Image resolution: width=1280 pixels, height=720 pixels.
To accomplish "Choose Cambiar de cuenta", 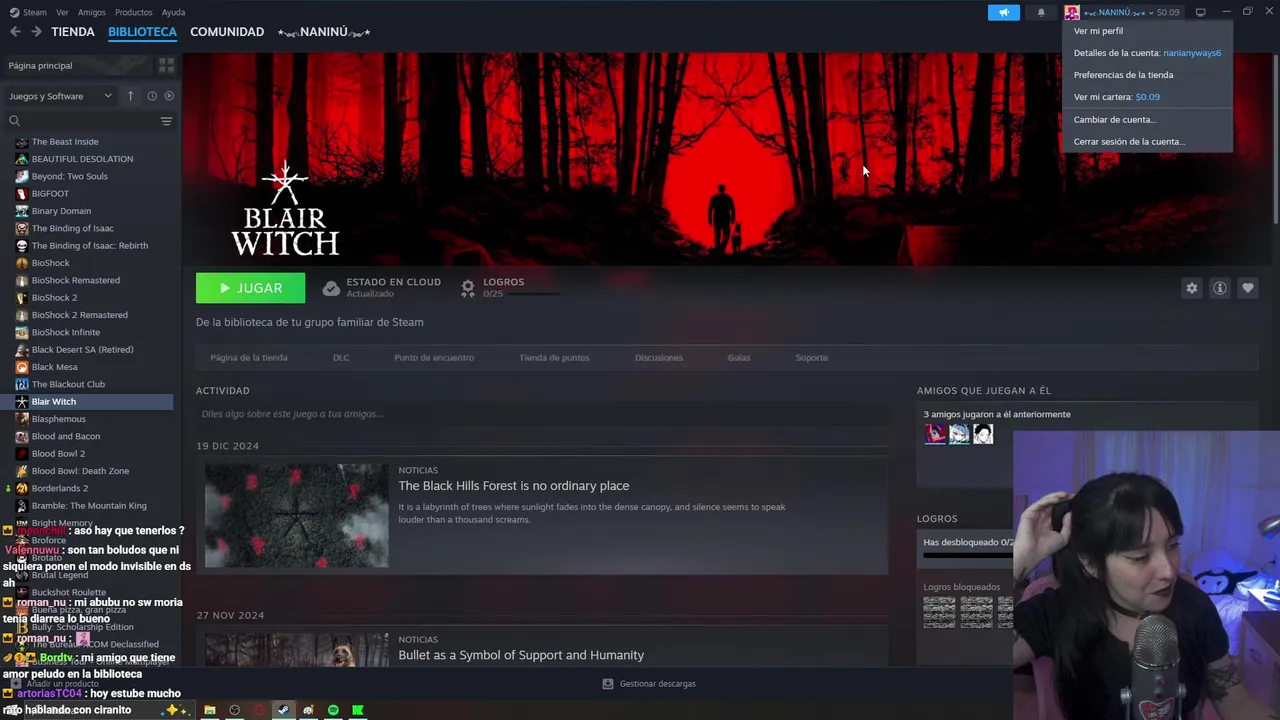I will (x=1115, y=119).
